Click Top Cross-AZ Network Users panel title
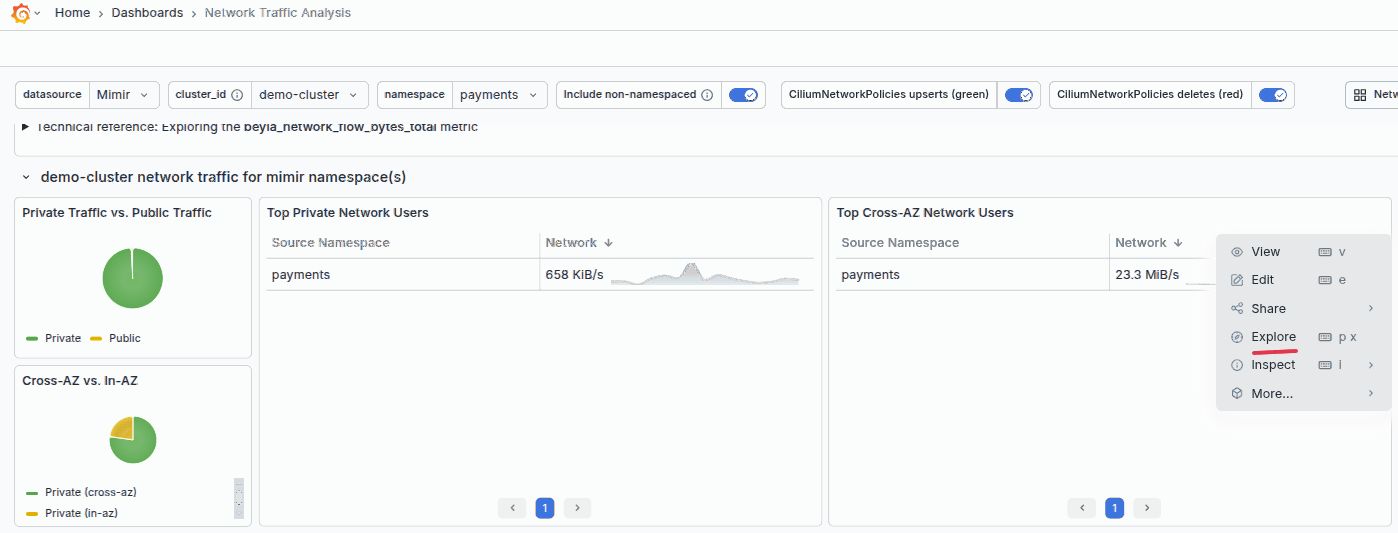The width and height of the screenshot is (1398, 533). tap(925, 213)
